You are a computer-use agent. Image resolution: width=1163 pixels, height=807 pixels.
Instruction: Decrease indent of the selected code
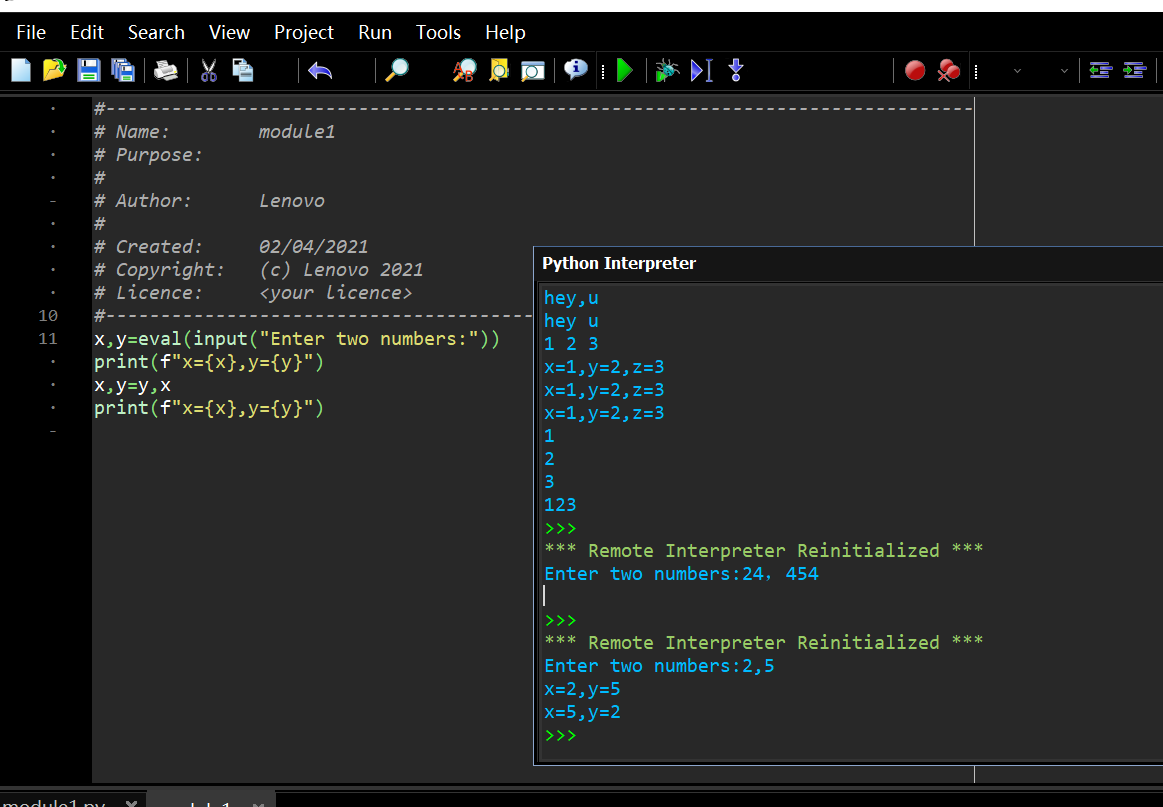point(1100,70)
